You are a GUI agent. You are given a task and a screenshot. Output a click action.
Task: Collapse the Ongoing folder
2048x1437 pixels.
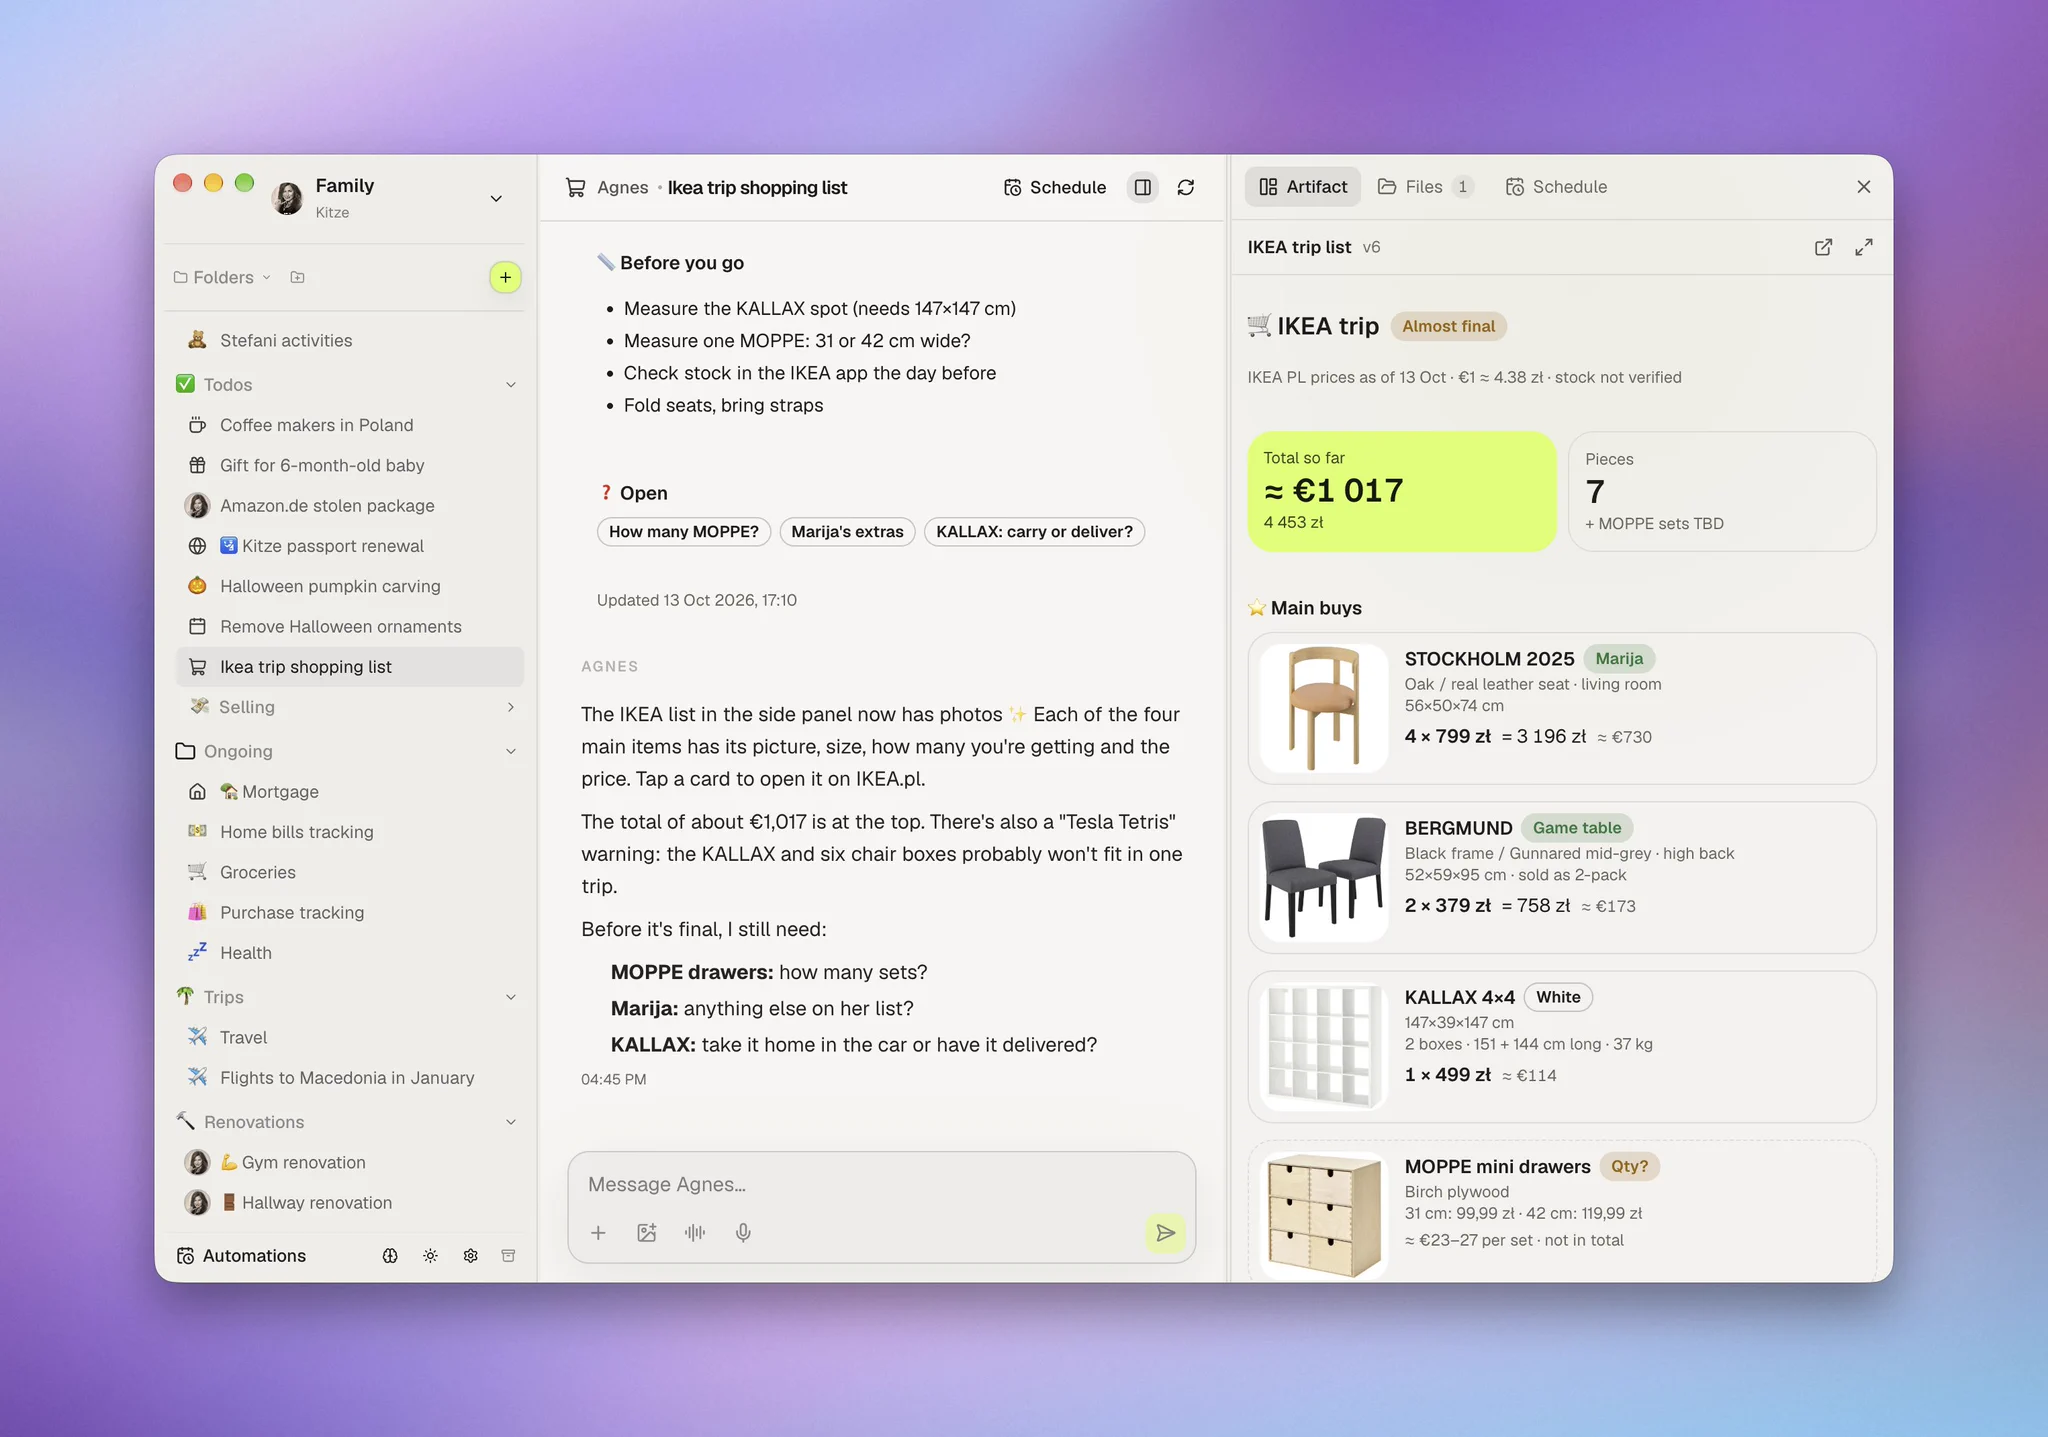511,751
